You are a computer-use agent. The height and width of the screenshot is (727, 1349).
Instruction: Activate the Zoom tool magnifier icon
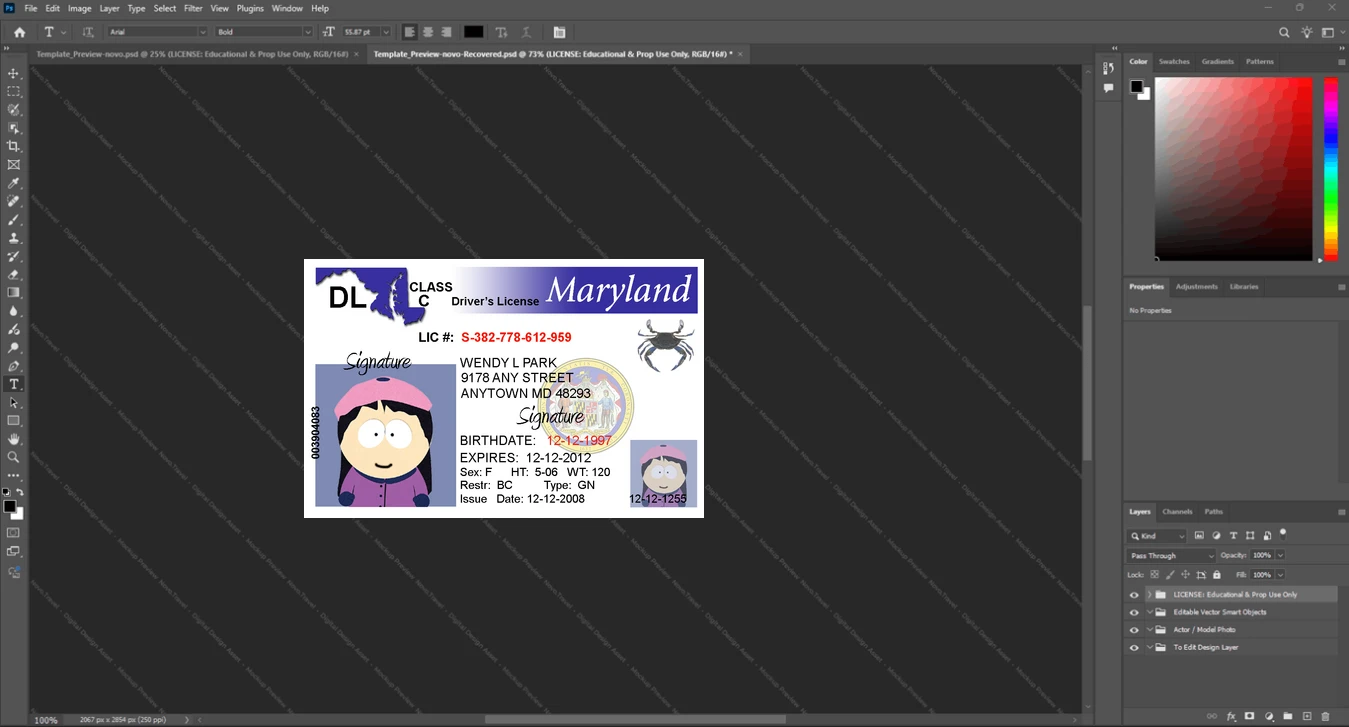tap(14, 456)
